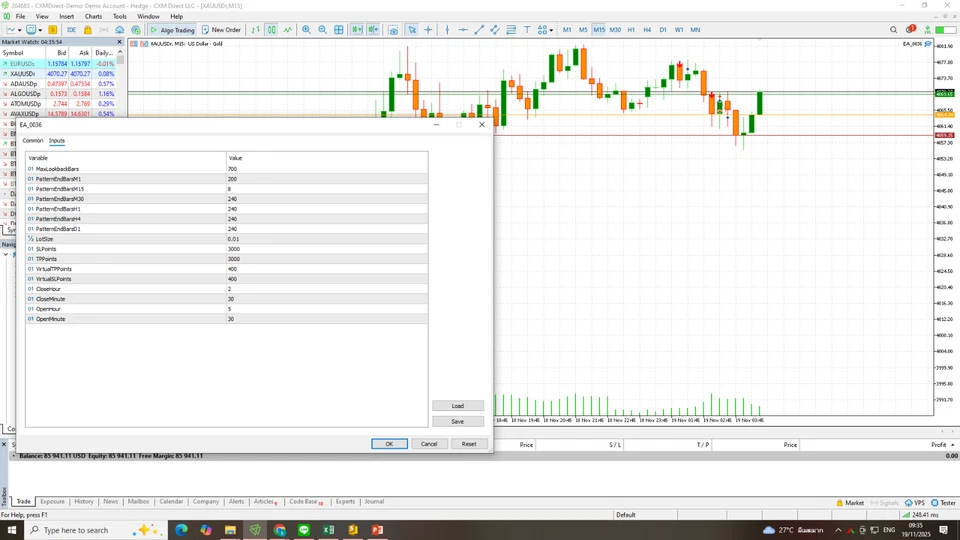Click the New Order button
This screenshot has width=960, height=540.
(221, 29)
